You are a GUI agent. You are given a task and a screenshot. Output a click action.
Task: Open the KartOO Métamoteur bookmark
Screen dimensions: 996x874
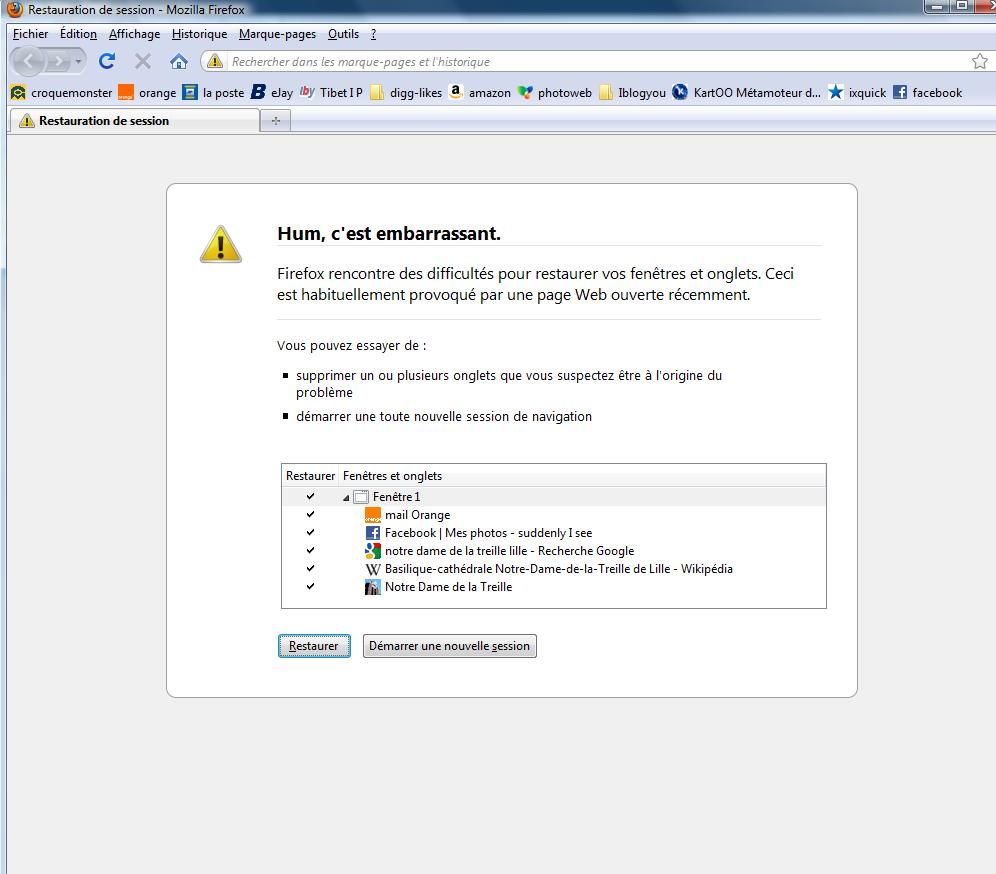(x=746, y=93)
